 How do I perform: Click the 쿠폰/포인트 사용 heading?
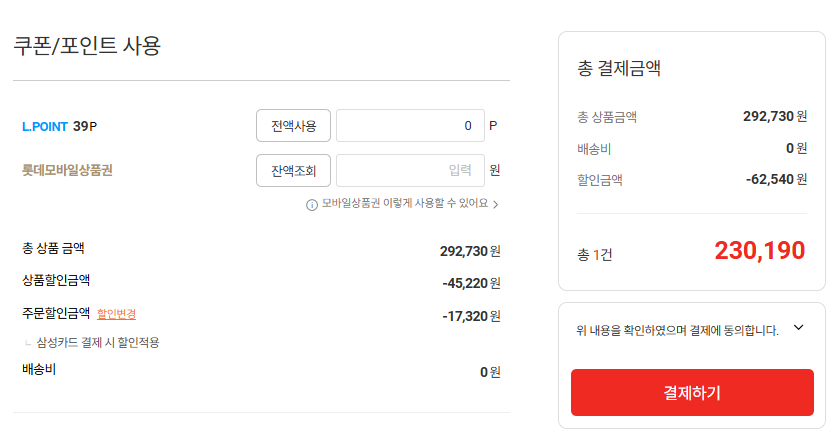[87, 46]
